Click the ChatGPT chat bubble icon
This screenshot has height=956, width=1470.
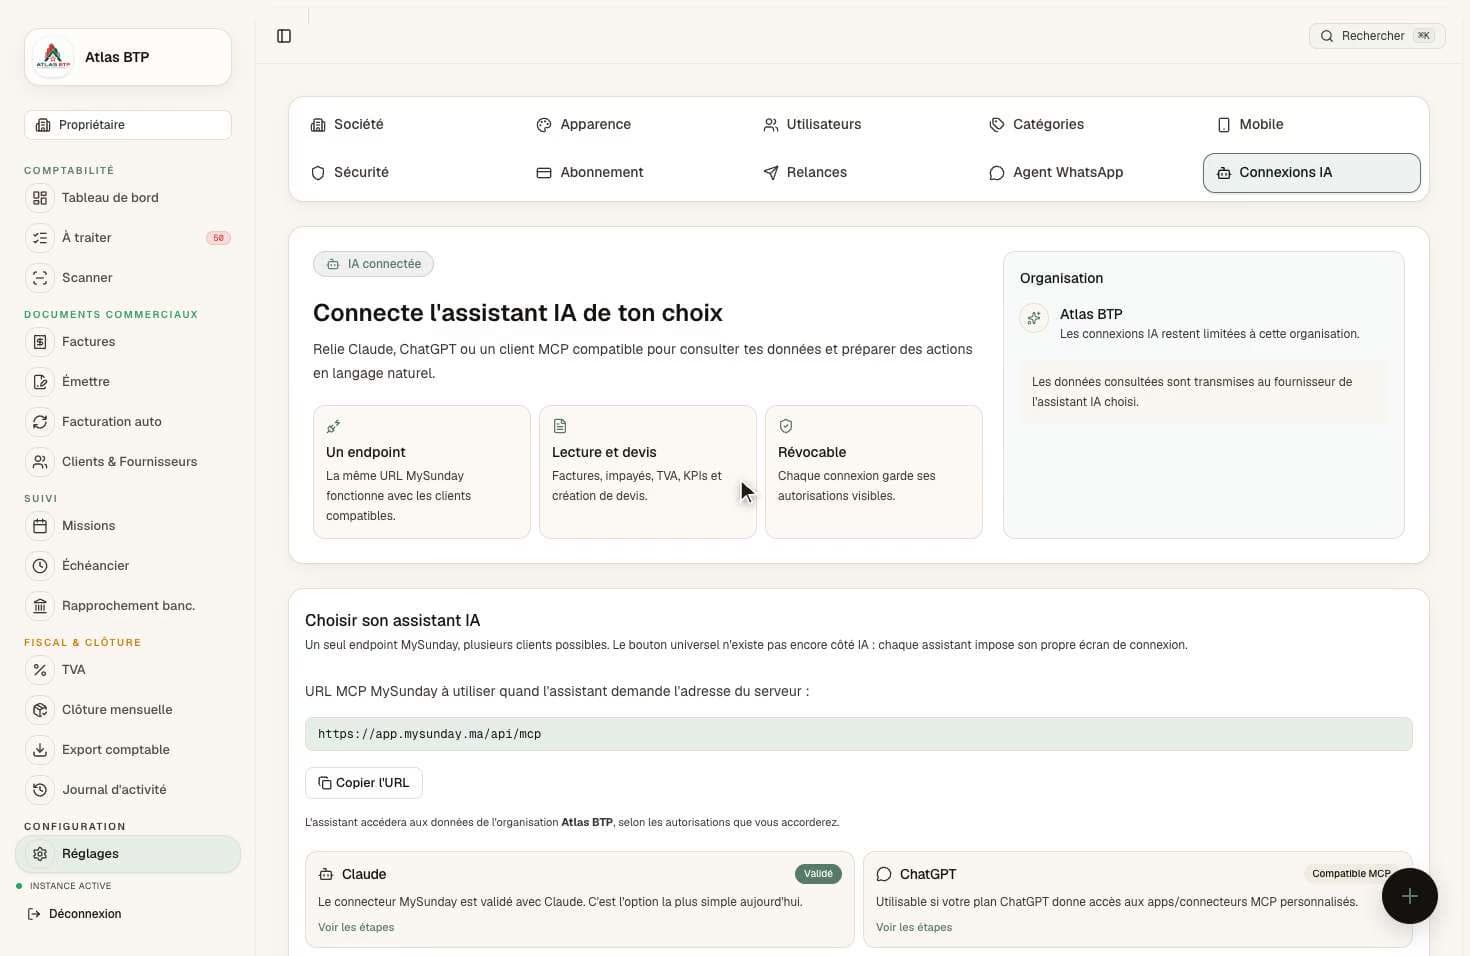pyautogui.click(x=884, y=874)
